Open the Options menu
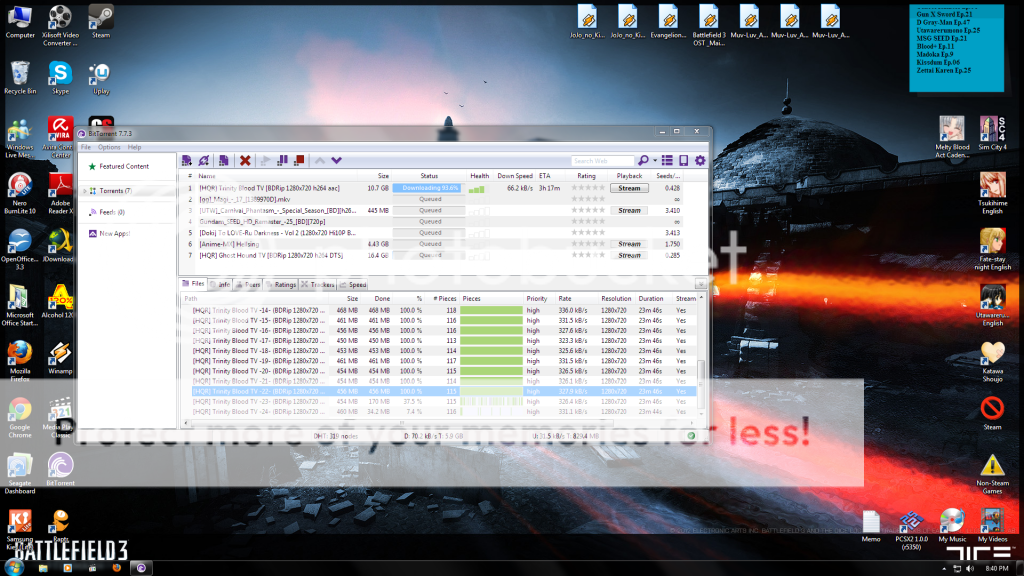1024x576 pixels. [x=109, y=147]
